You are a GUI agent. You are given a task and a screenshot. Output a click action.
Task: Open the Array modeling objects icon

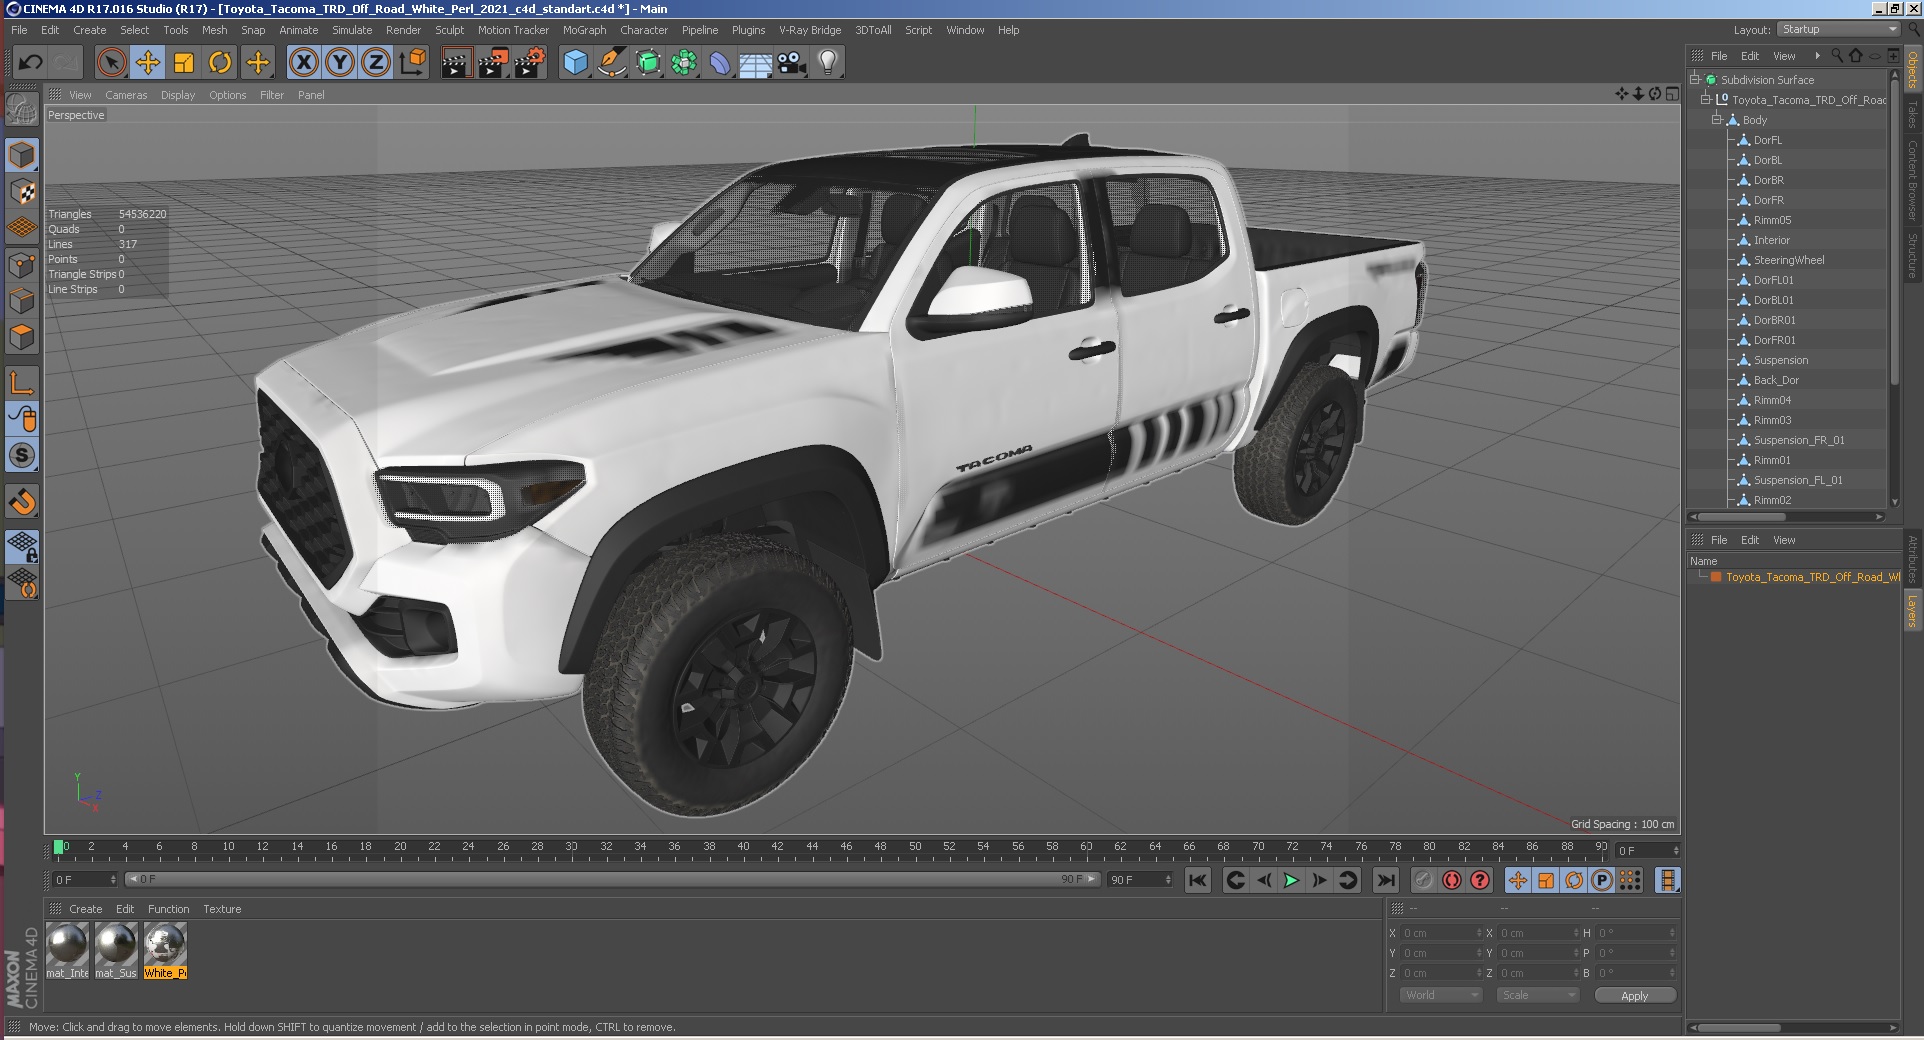[x=684, y=63]
